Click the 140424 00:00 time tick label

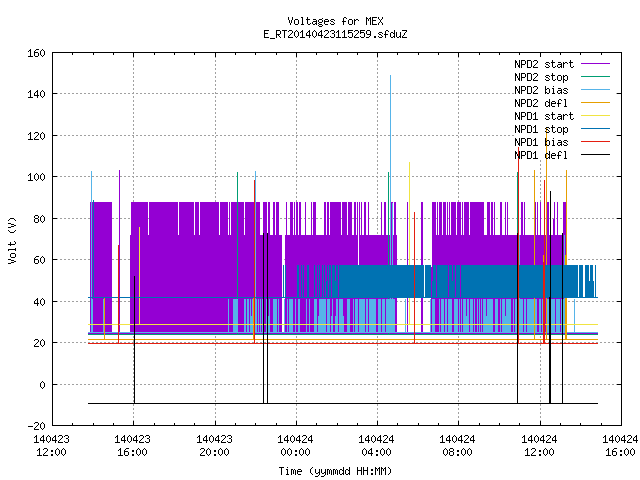295,445
